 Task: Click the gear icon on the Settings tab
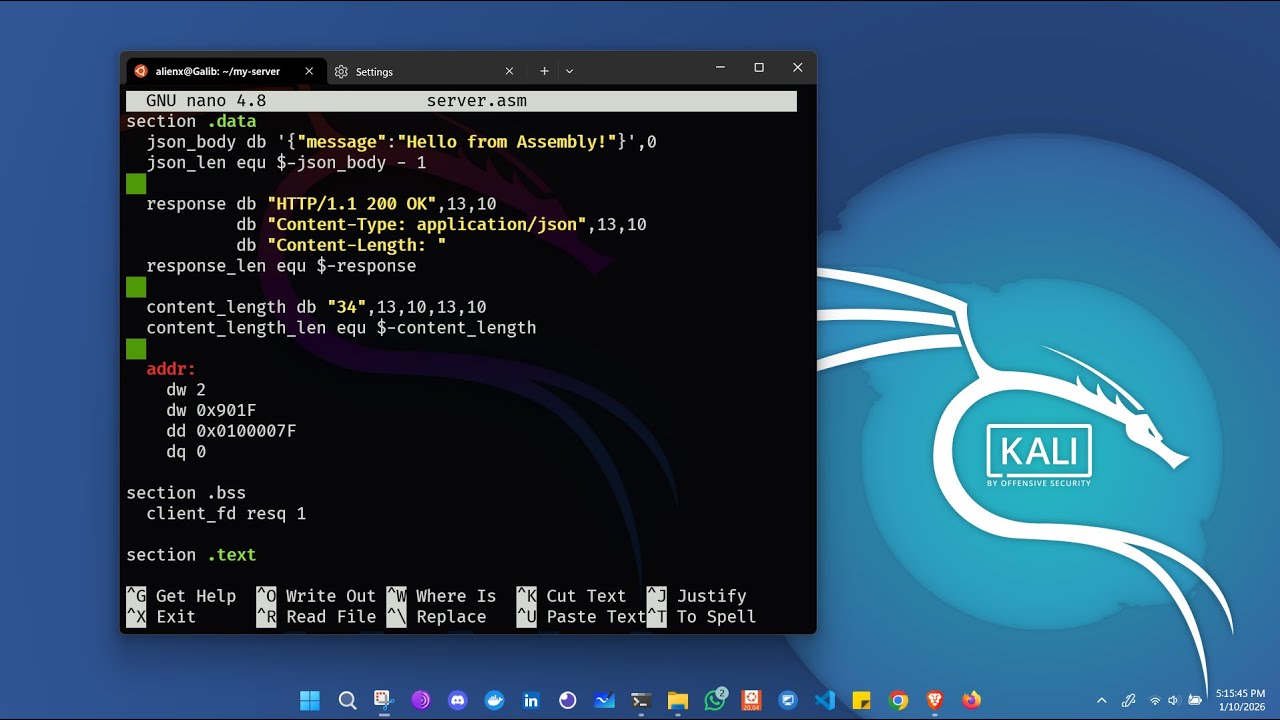tap(341, 72)
